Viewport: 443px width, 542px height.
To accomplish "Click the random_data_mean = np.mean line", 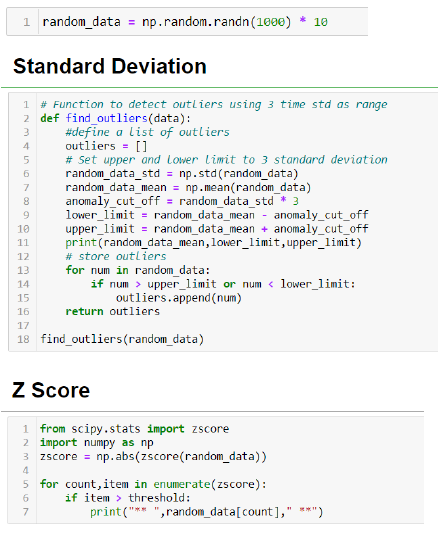I will [188, 187].
